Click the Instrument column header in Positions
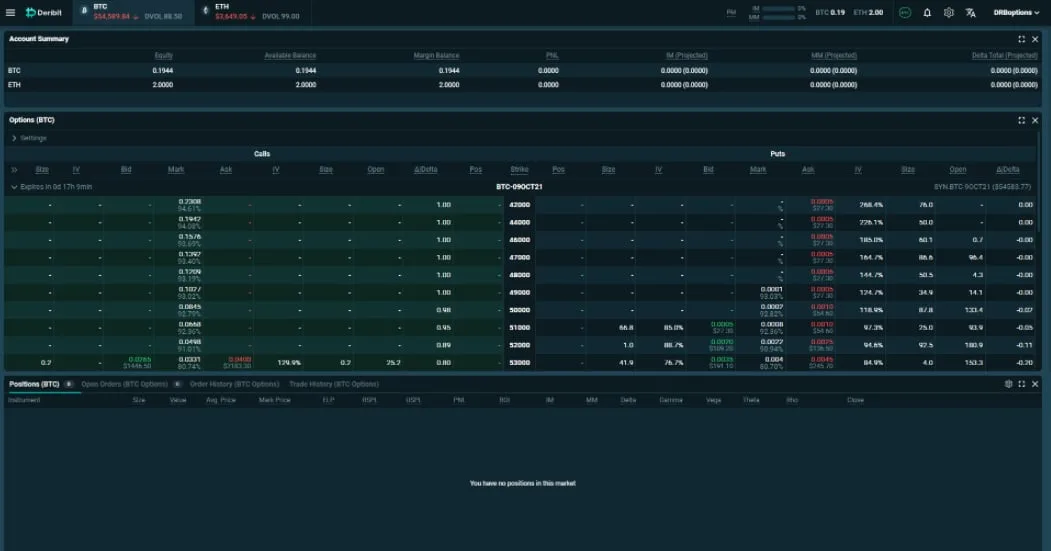 coord(24,400)
